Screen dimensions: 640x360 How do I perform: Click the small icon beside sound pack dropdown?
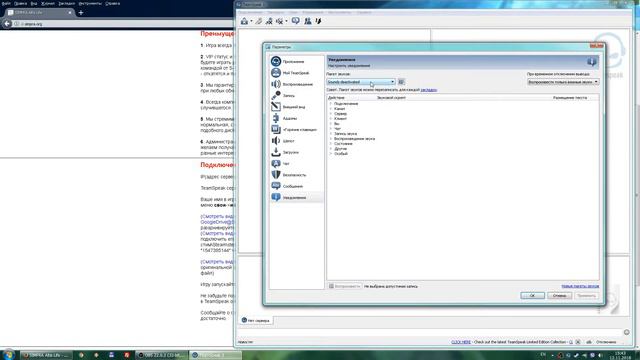[x=401, y=82]
